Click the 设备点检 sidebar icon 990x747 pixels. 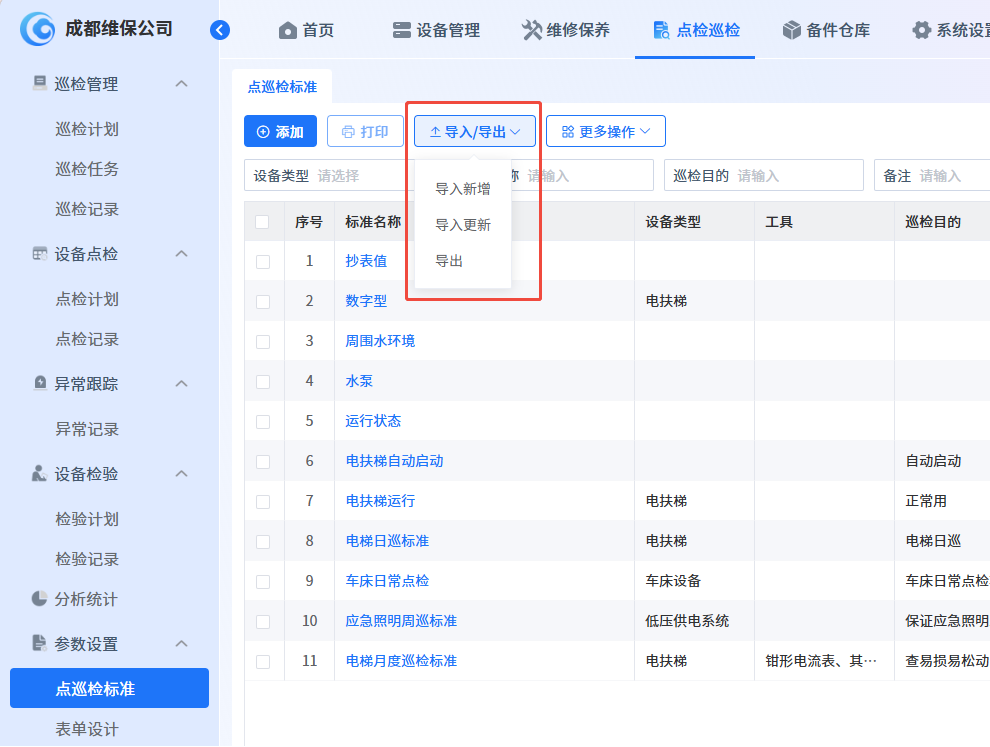click(40, 253)
